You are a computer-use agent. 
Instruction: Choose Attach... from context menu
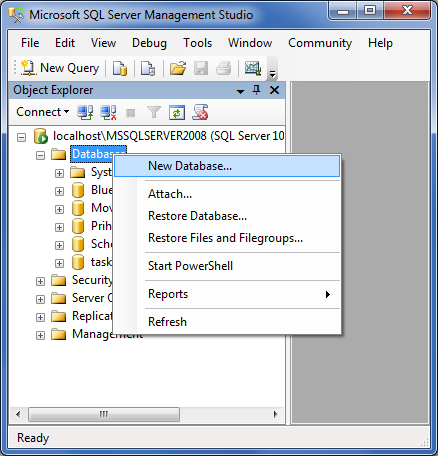(x=227, y=194)
